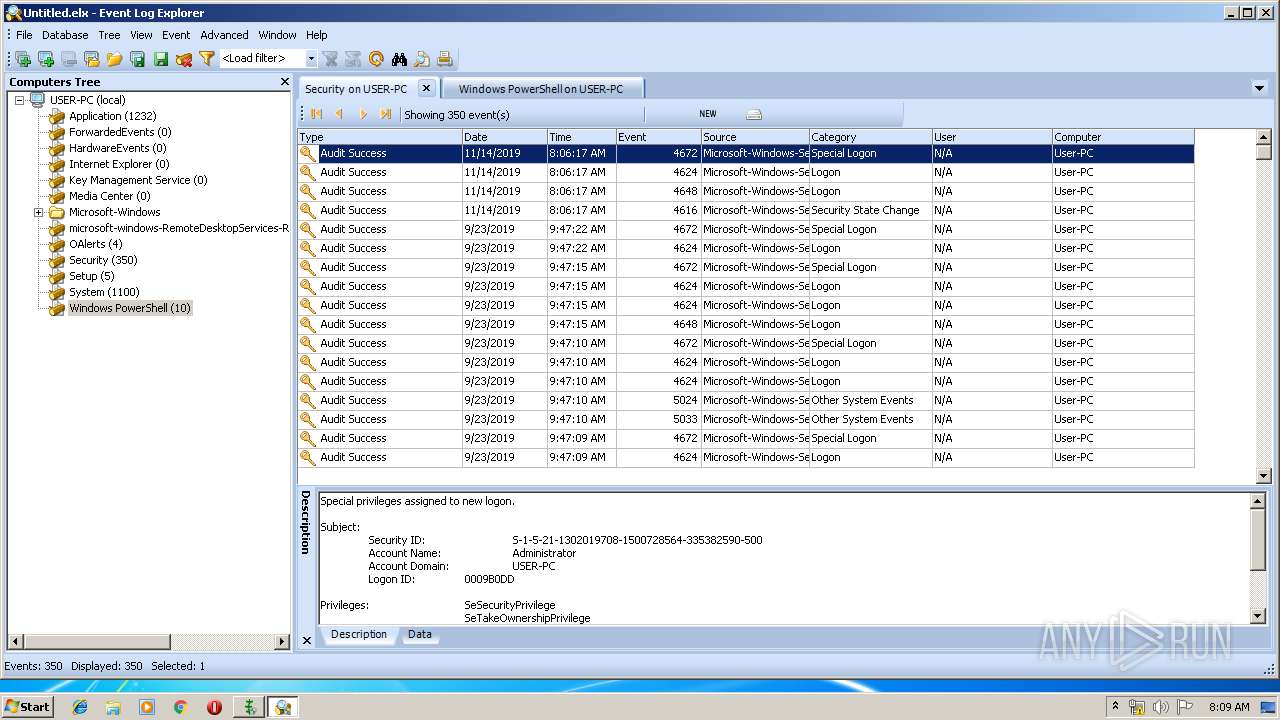Open Internet Explorer from the taskbar

(80, 707)
